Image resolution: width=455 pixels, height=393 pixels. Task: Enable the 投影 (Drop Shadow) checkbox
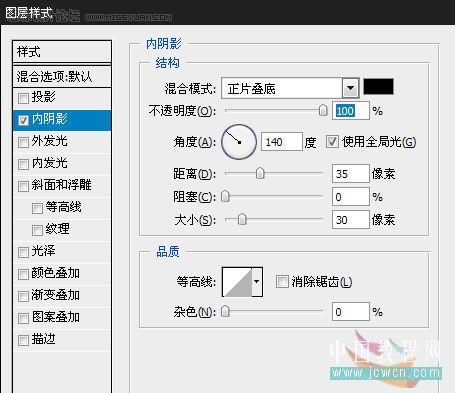[x=23, y=98]
